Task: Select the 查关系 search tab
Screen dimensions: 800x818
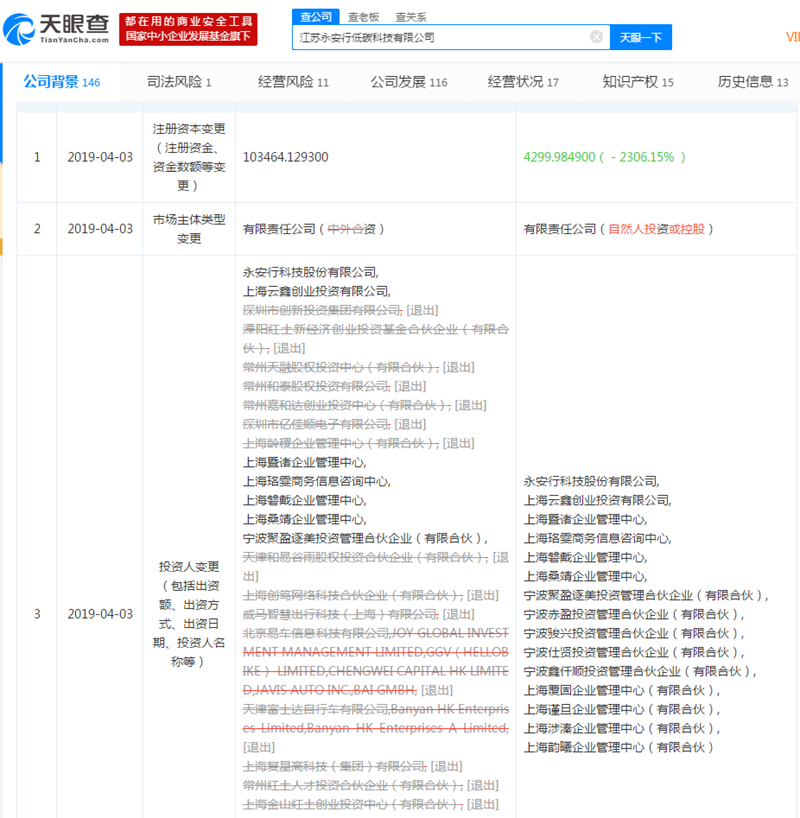Action: 411,17
